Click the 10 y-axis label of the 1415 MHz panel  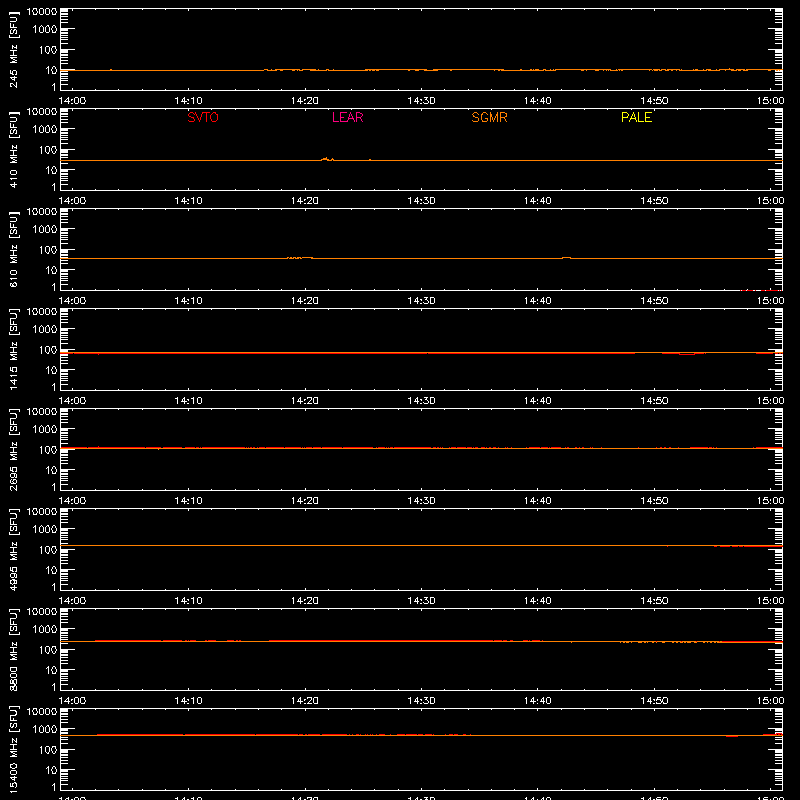(52, 370)
